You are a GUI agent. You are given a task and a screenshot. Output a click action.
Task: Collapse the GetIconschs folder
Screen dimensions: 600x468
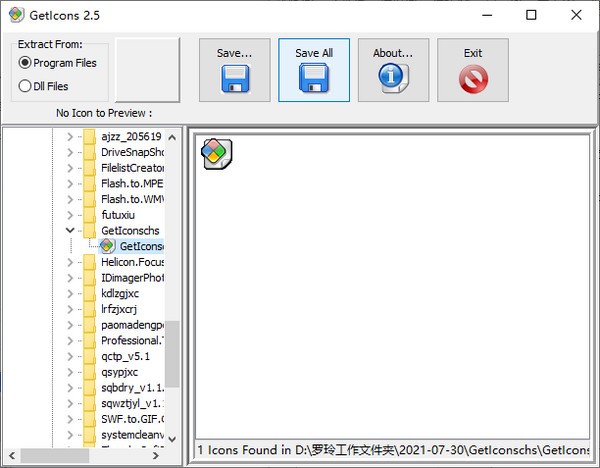pyautogui.click(x=69, y=231)
